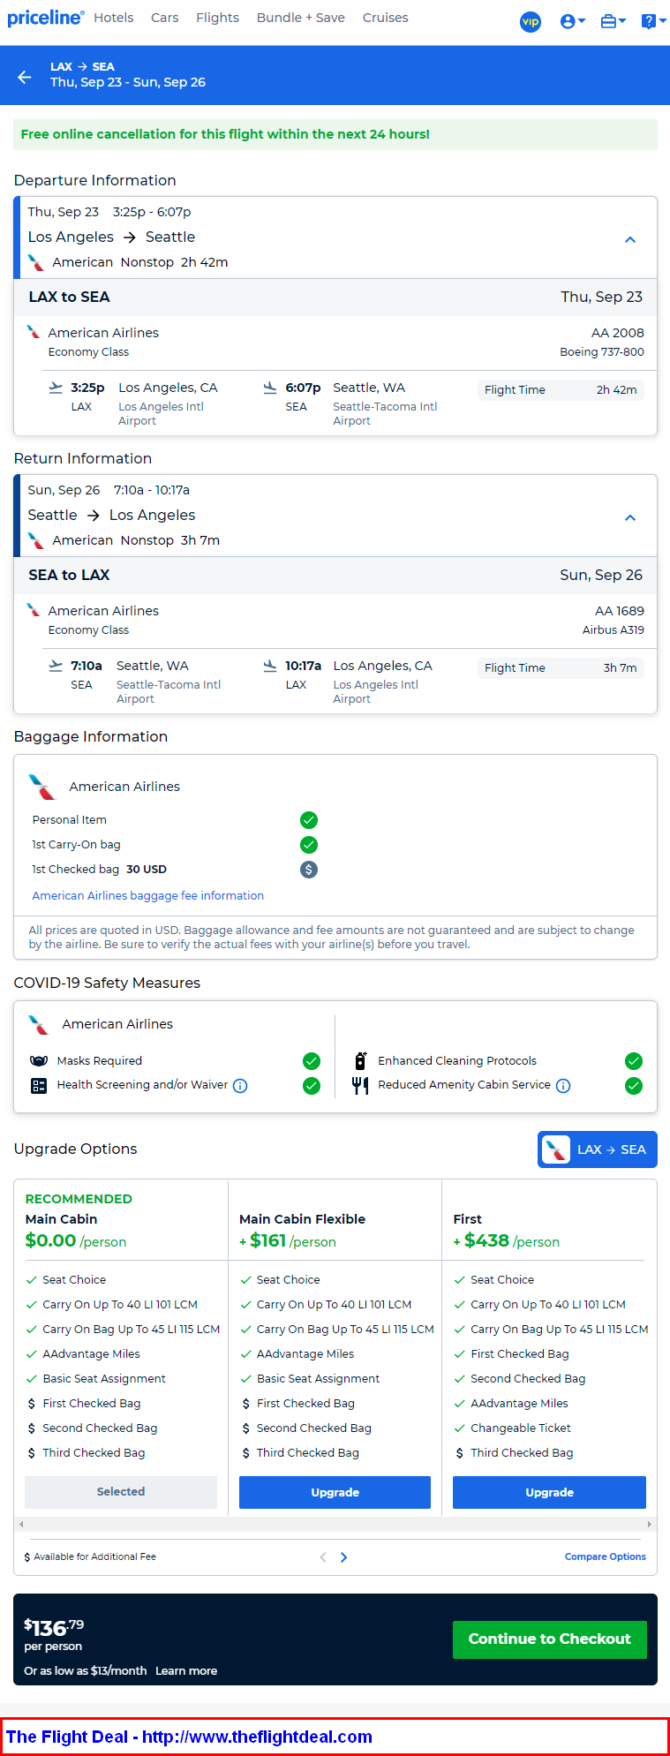Viewport: 670px width, 1756px height.
Task: Click the Compare Options link
Action: click(x=605, y=1557)
